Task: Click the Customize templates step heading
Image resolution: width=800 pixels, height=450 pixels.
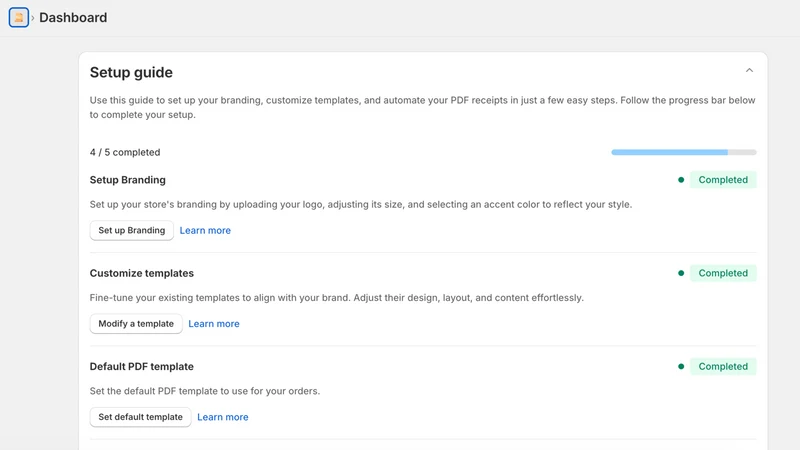Action: point(142,273)
